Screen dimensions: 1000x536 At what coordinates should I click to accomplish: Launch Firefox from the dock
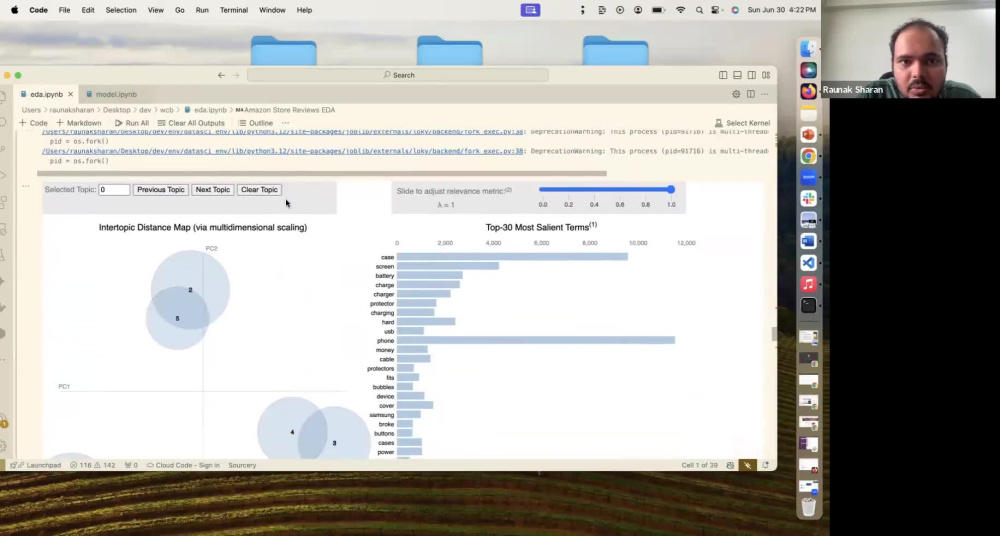tap(808, 91)
